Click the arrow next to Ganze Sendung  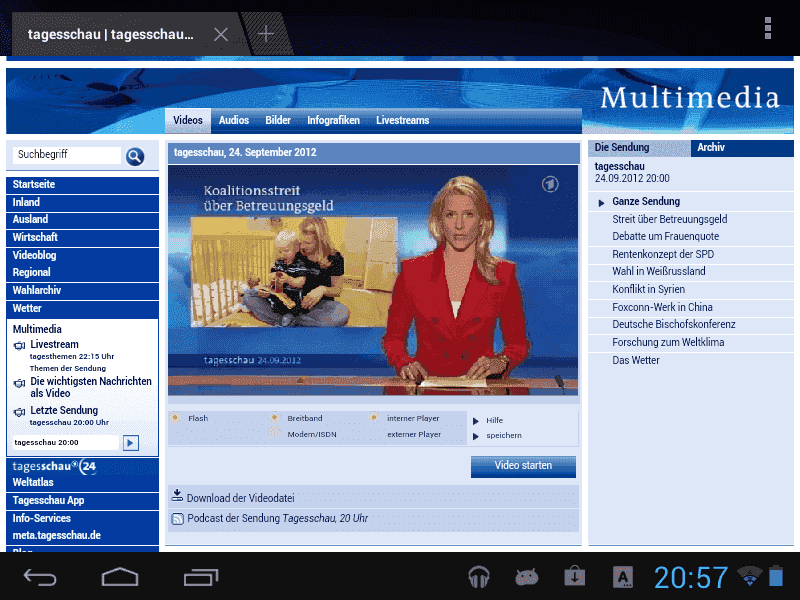[x=601, y=203]
